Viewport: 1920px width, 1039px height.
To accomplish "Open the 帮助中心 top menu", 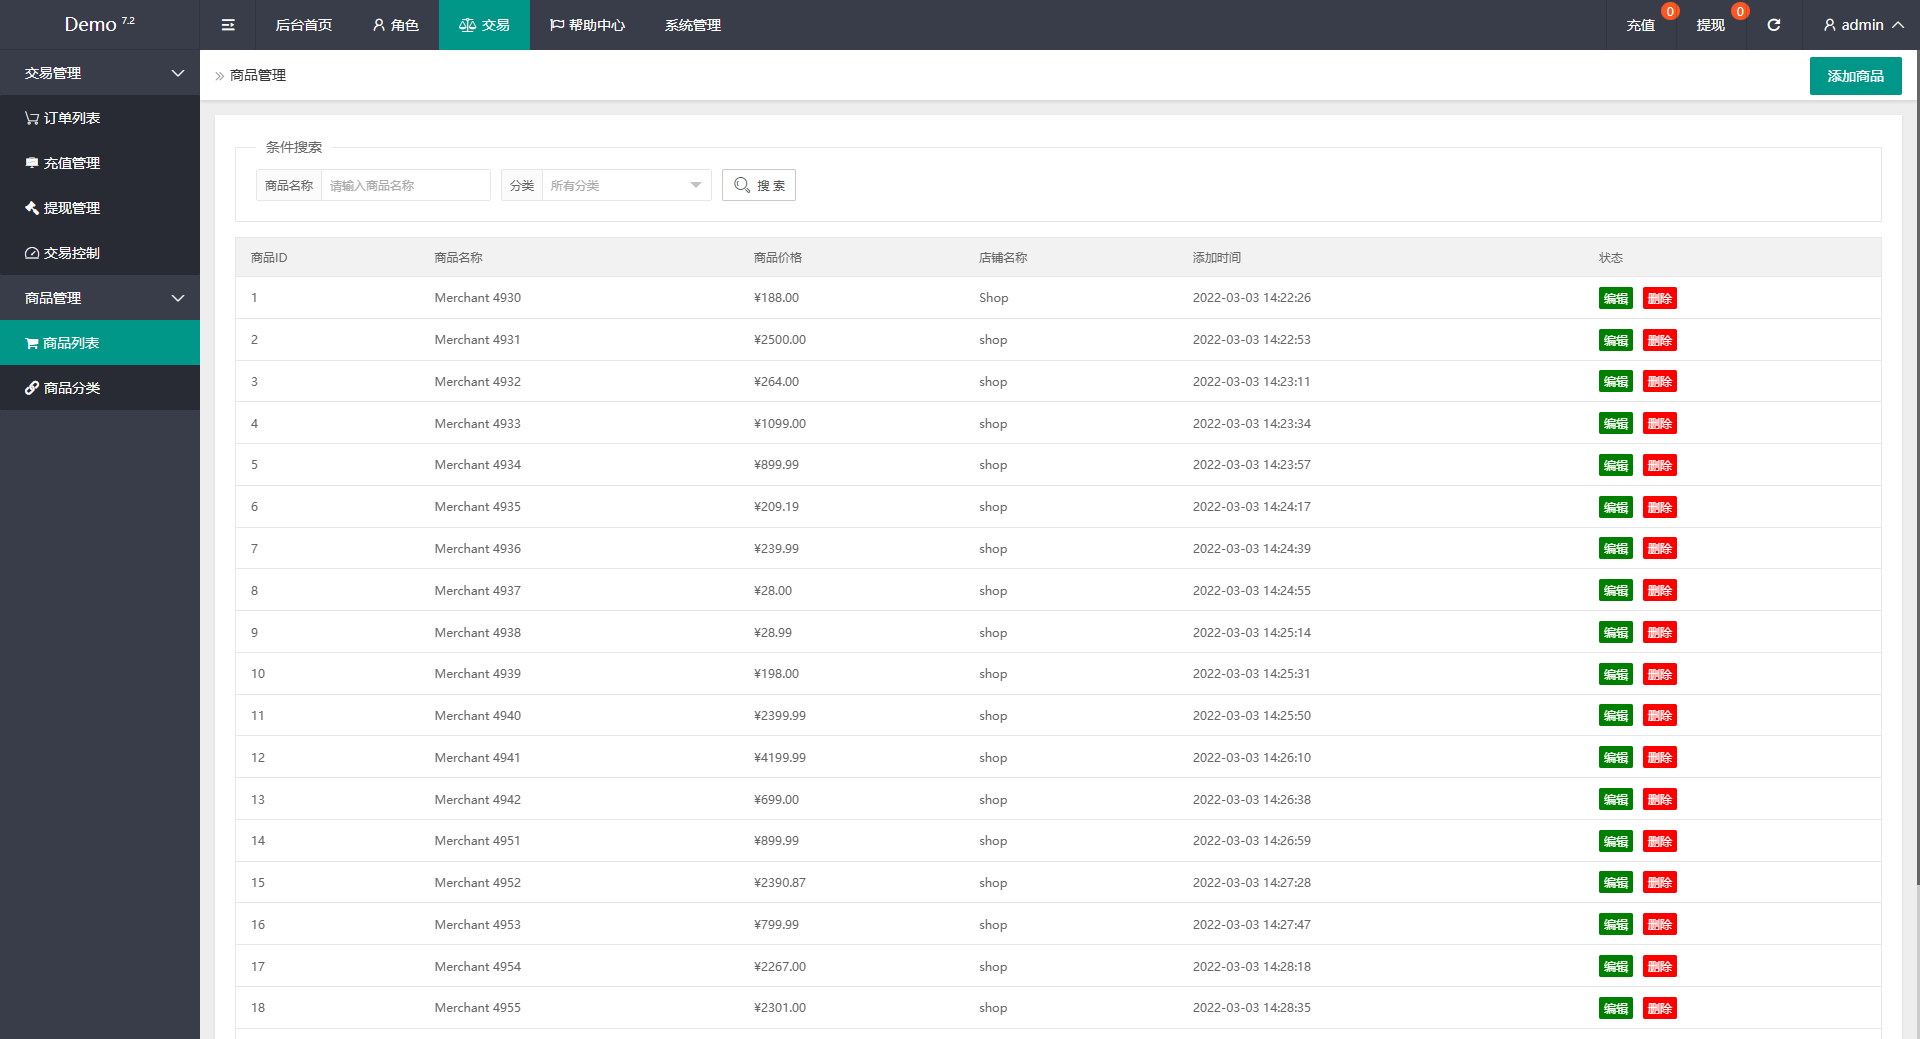I will [587, 25].
